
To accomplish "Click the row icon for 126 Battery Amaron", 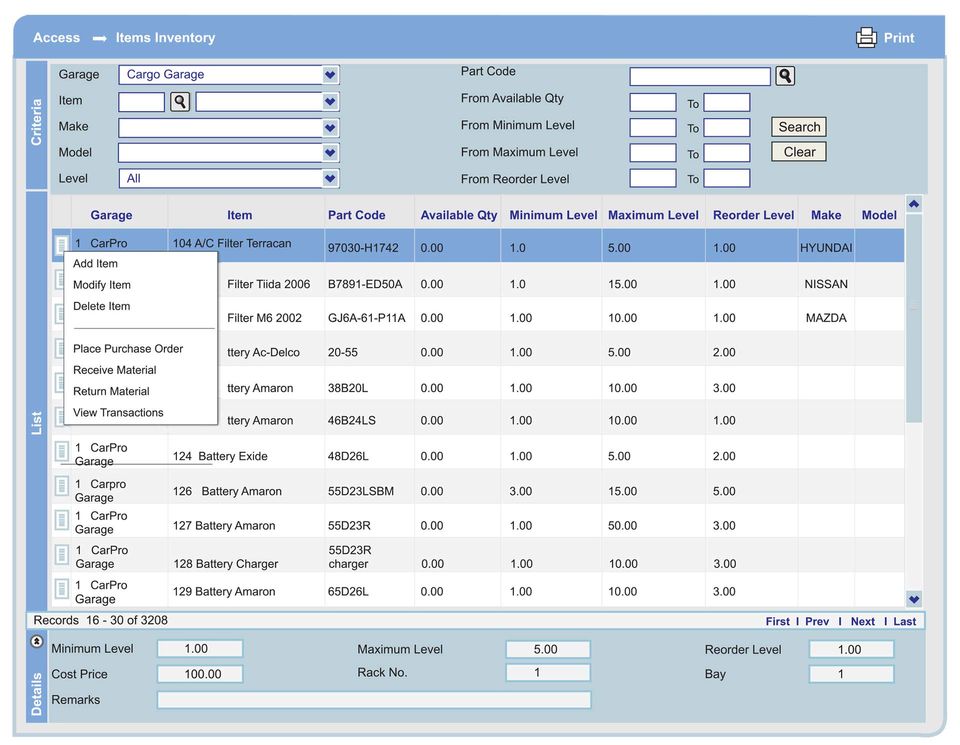I will tap(61, 487).
